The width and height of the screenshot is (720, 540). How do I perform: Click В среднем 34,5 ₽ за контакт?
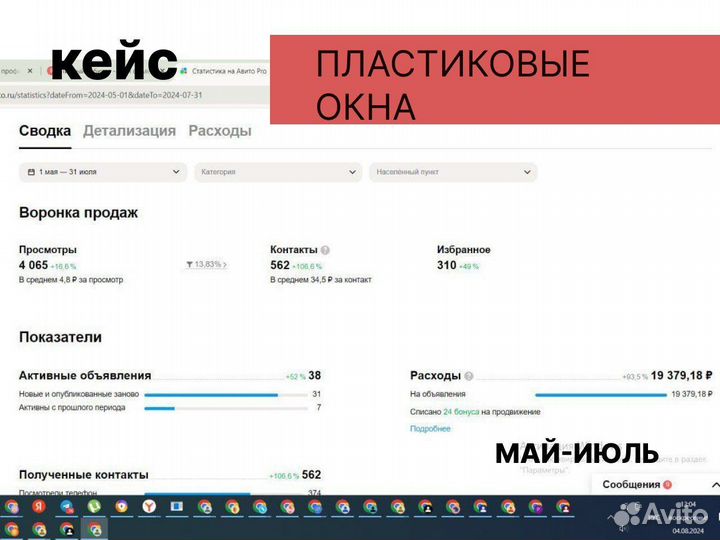click(x=321, y=280)
